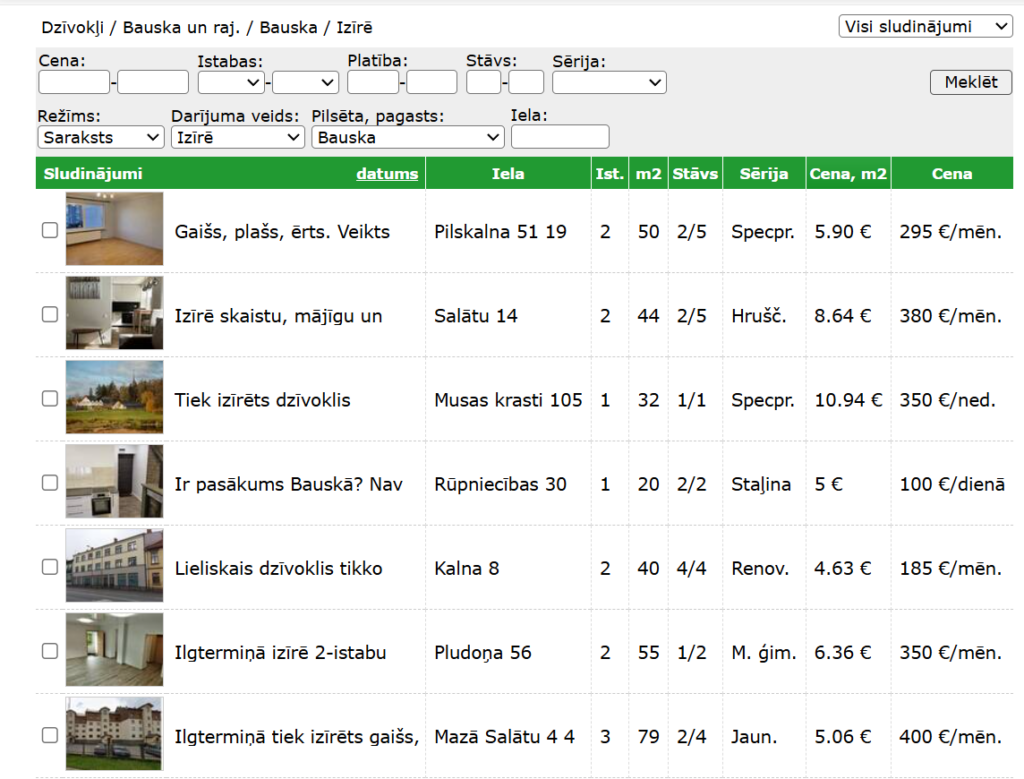
Task: Open the Mazā Salātu listing photo
Action: click(x=114, y=735)
